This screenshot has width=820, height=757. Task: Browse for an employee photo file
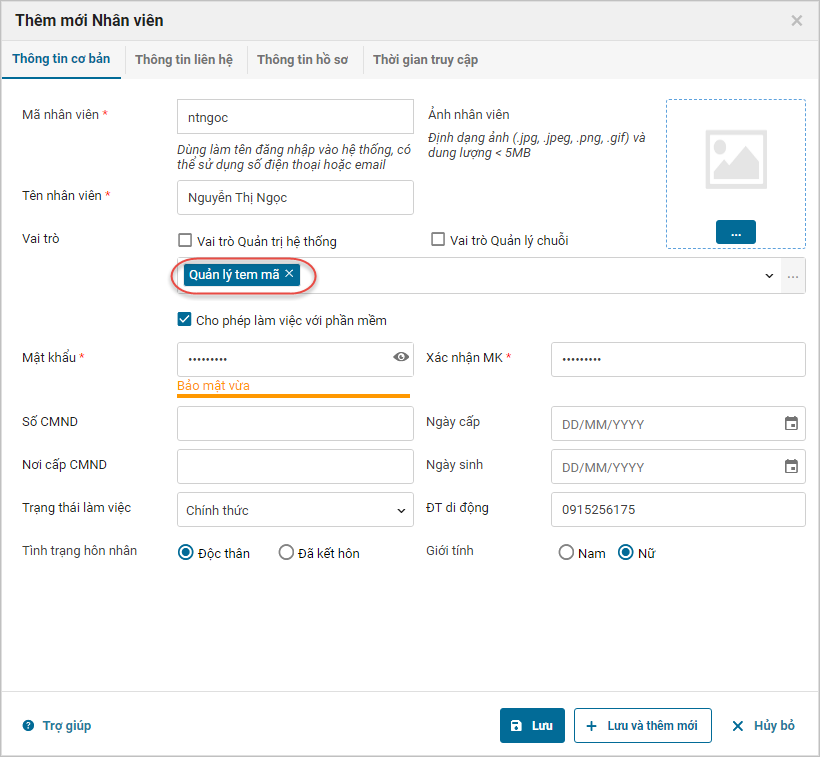coord(735,232)
